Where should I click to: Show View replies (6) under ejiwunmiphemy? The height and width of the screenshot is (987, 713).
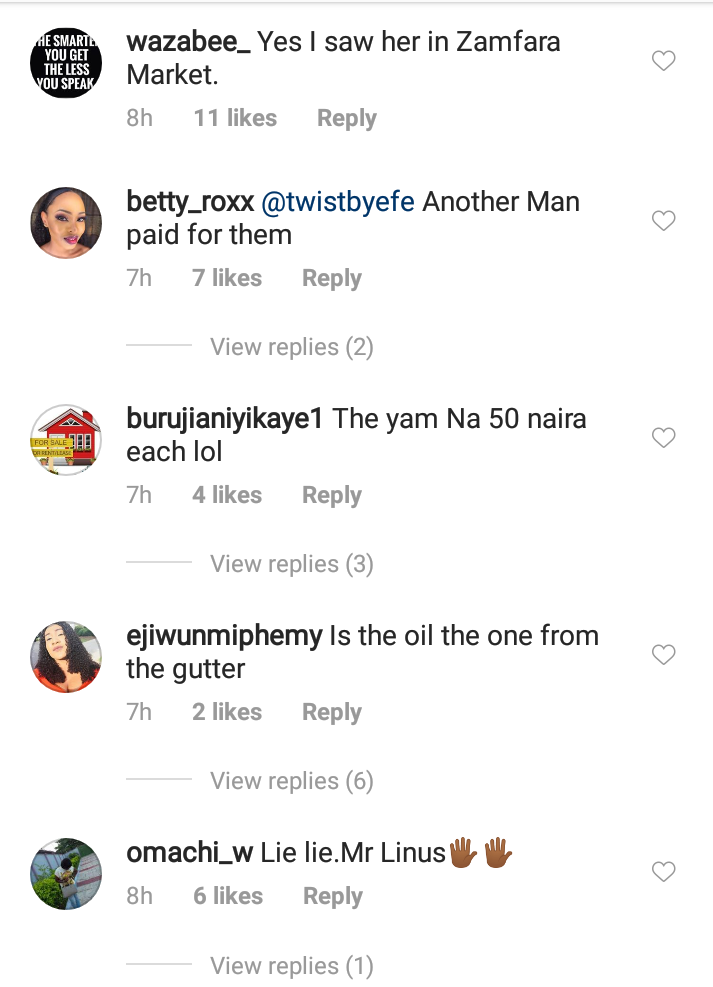[291, 781]
